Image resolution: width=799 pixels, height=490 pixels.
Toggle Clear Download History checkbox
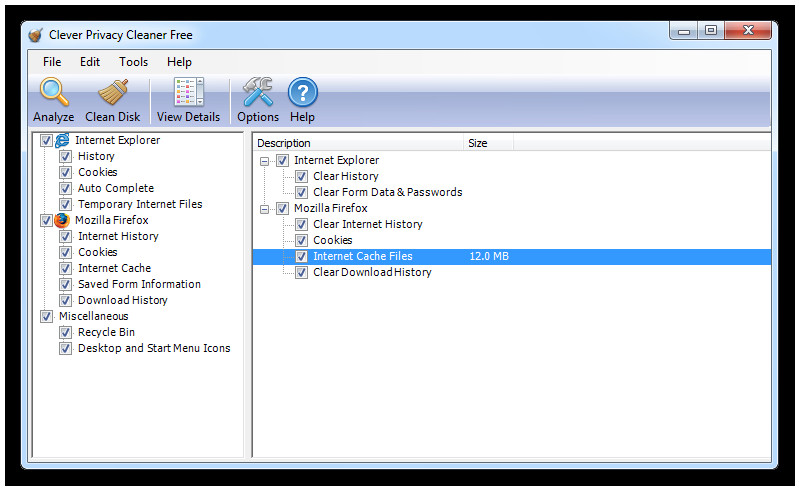pyautogui.click(x=301, y=273)
